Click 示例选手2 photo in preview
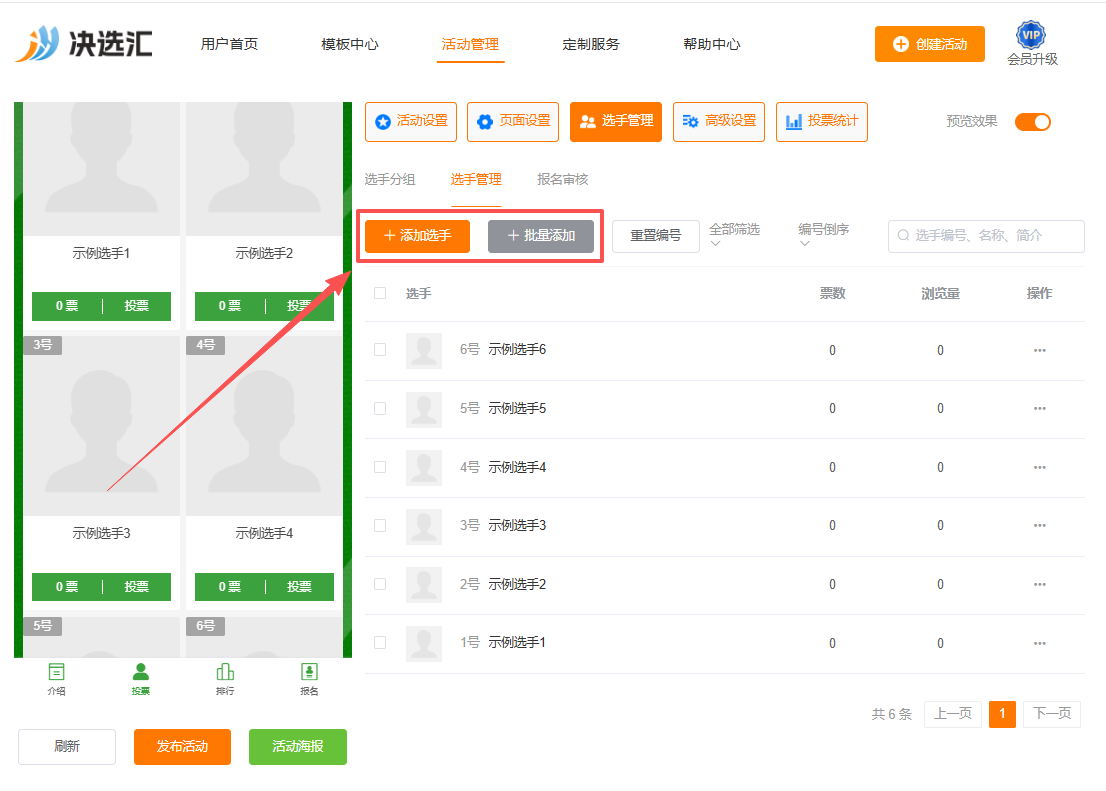The height and width of the screenshot is (791, 1106). (x=264, y=169)
